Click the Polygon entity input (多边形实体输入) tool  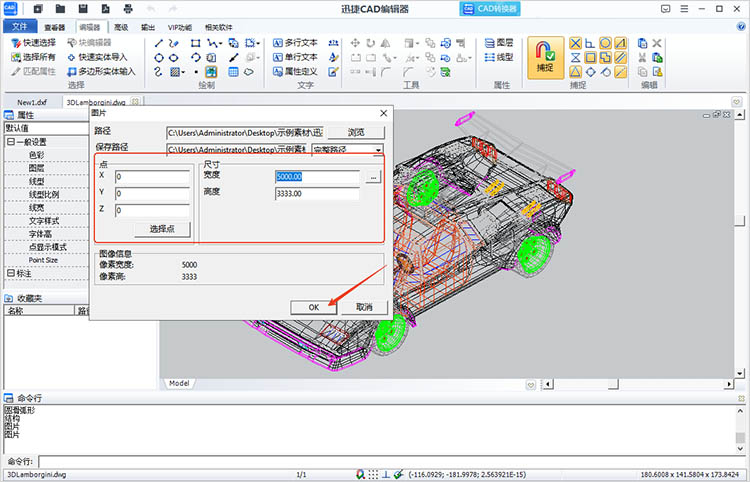pos(101,72)
